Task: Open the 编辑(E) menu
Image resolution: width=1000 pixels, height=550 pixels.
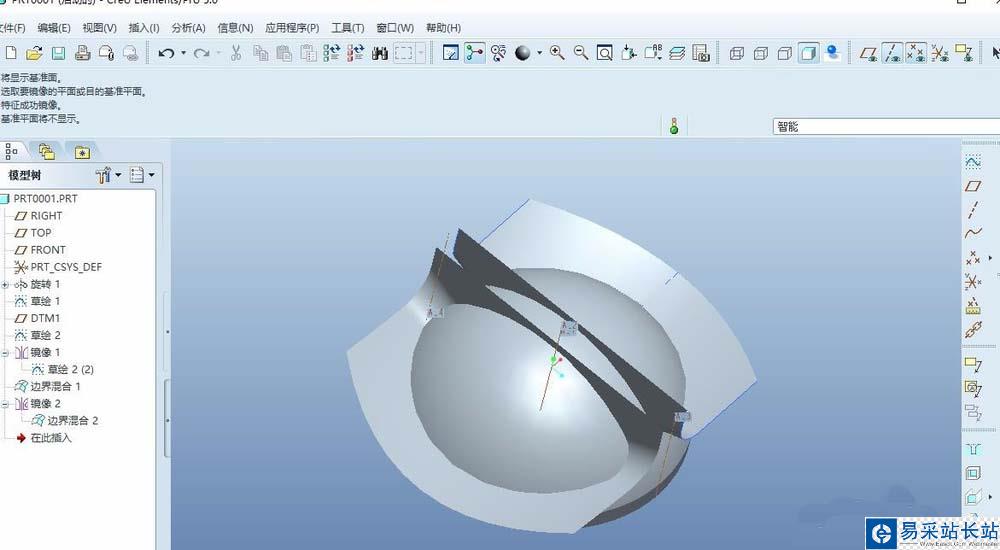Action: tap(54, 28)
